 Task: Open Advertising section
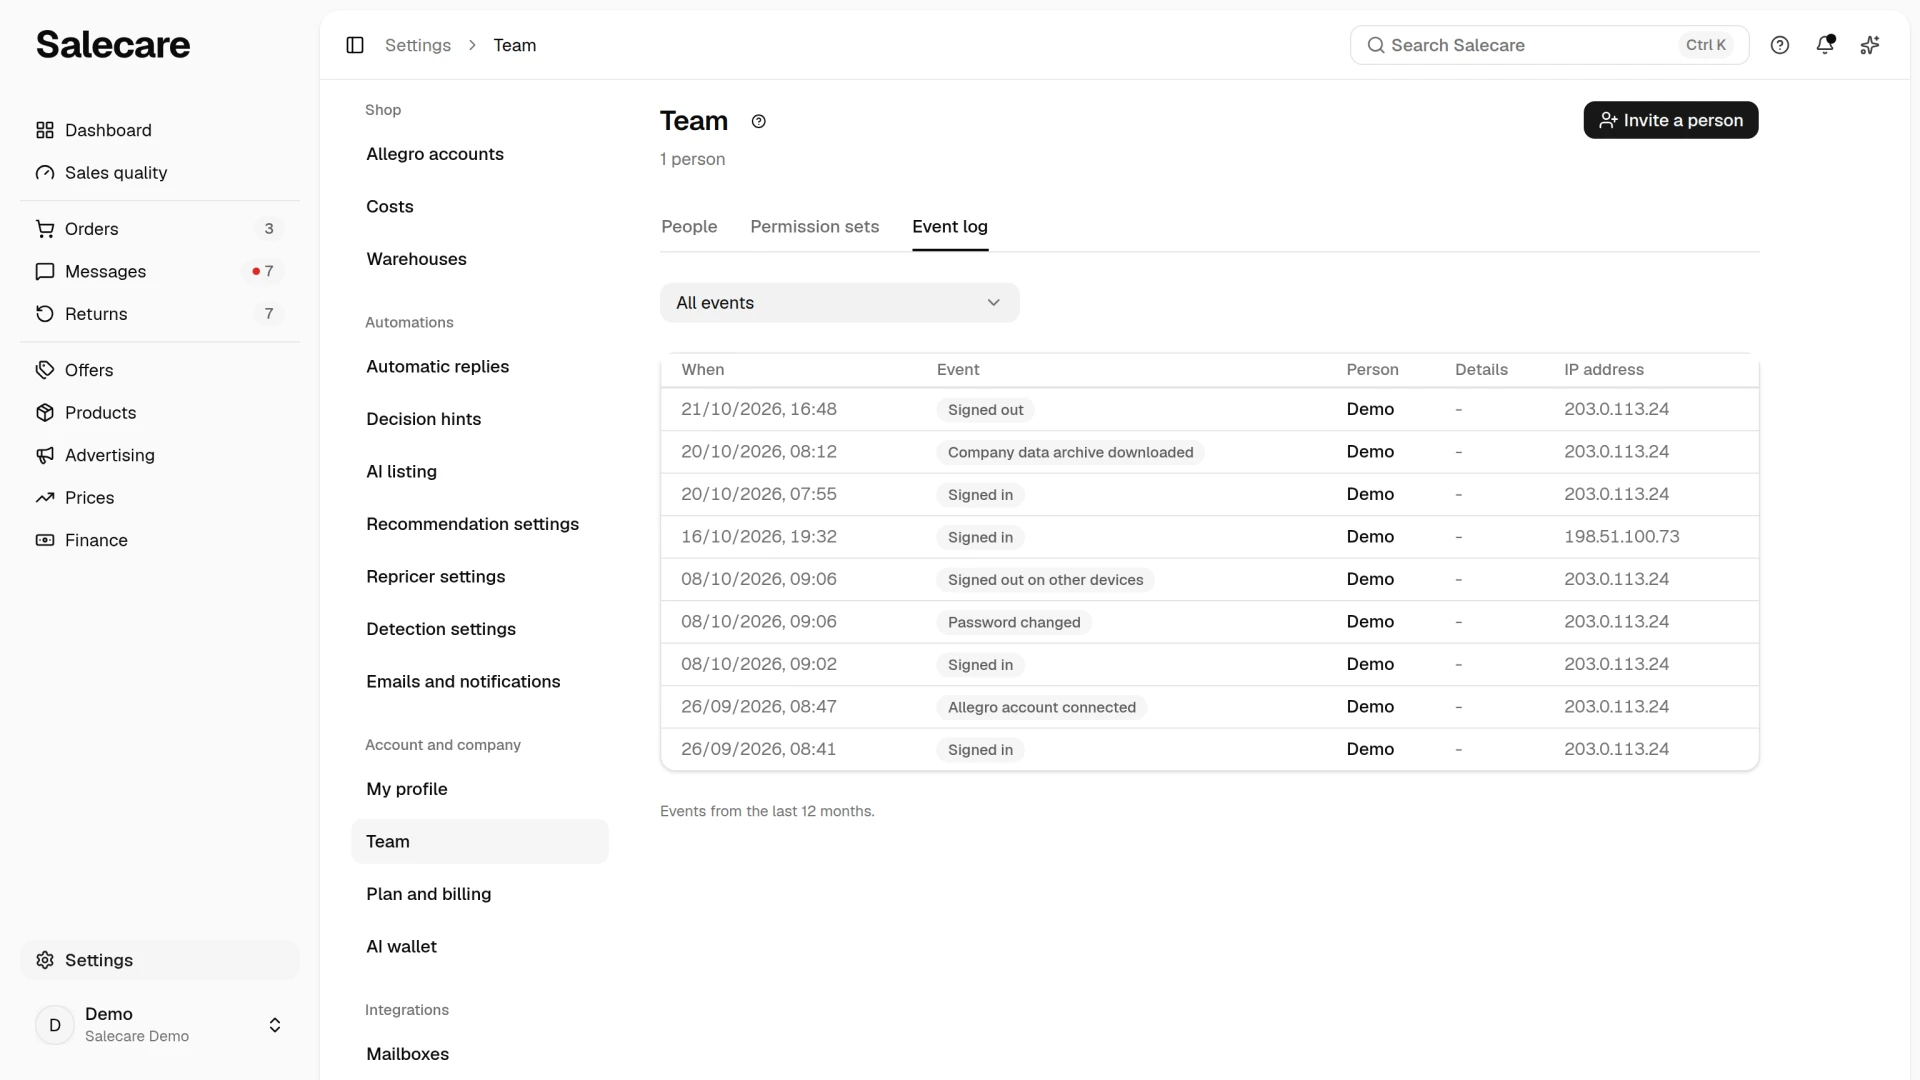[160, 455]
